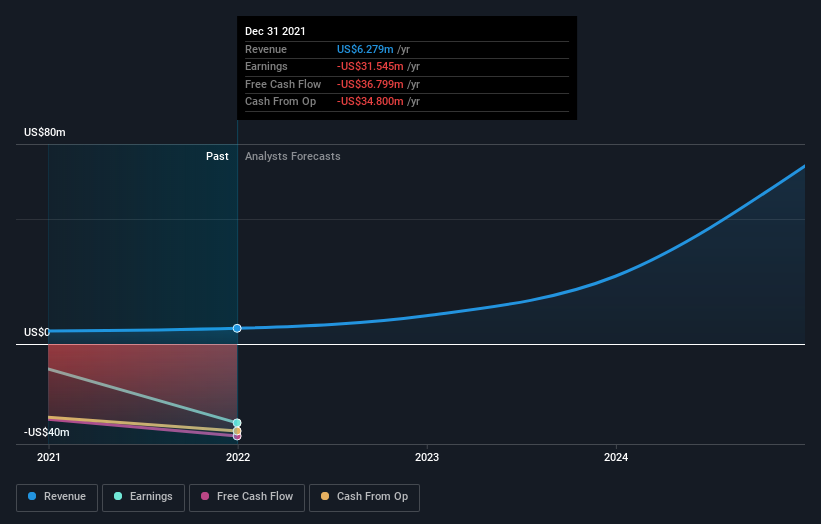Toggle the Free Cash Flow legend button
Image resolution: width=821 pixels, height=524 pixels.
coord(247,497)
